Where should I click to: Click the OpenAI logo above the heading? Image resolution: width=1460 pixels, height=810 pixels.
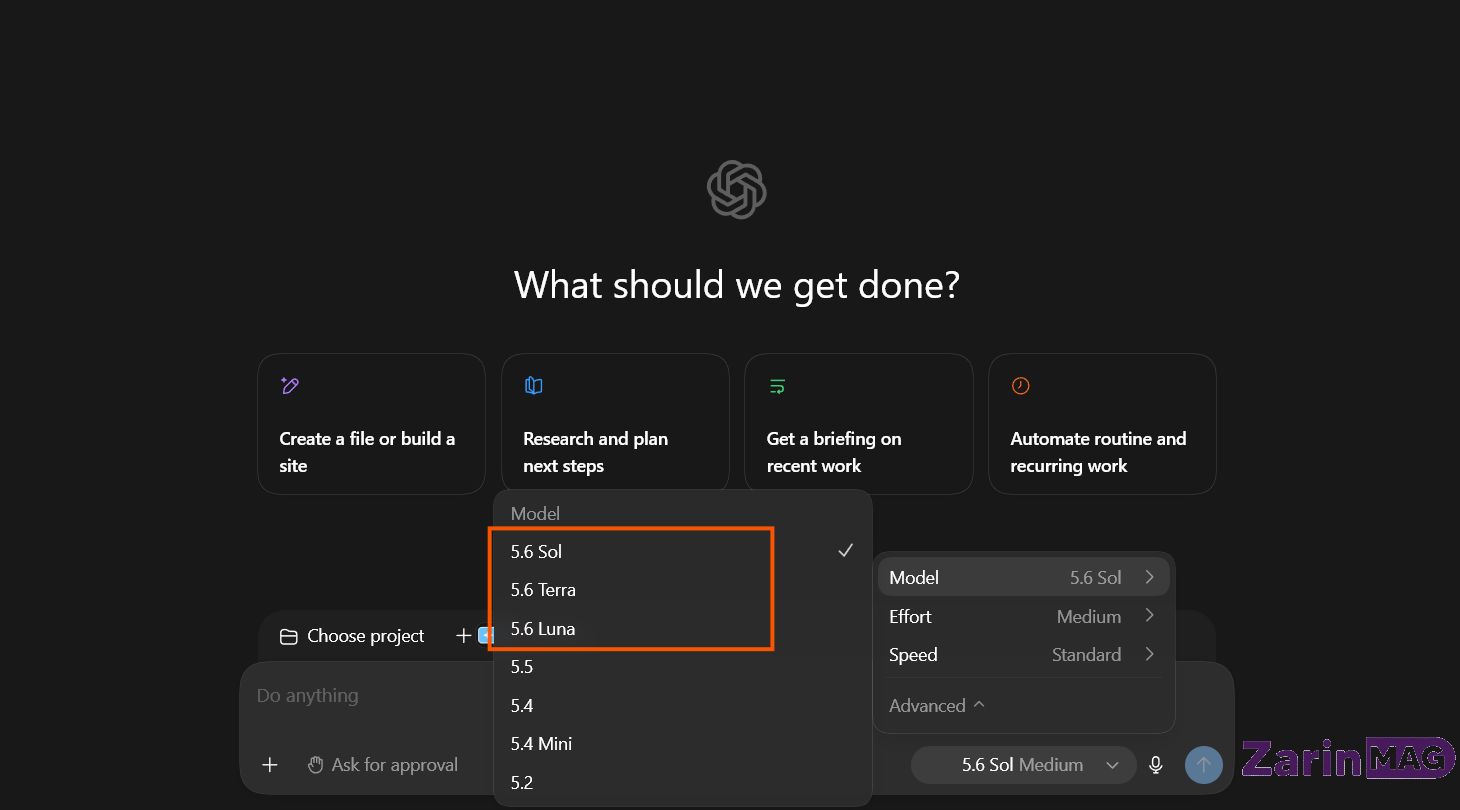737,189
